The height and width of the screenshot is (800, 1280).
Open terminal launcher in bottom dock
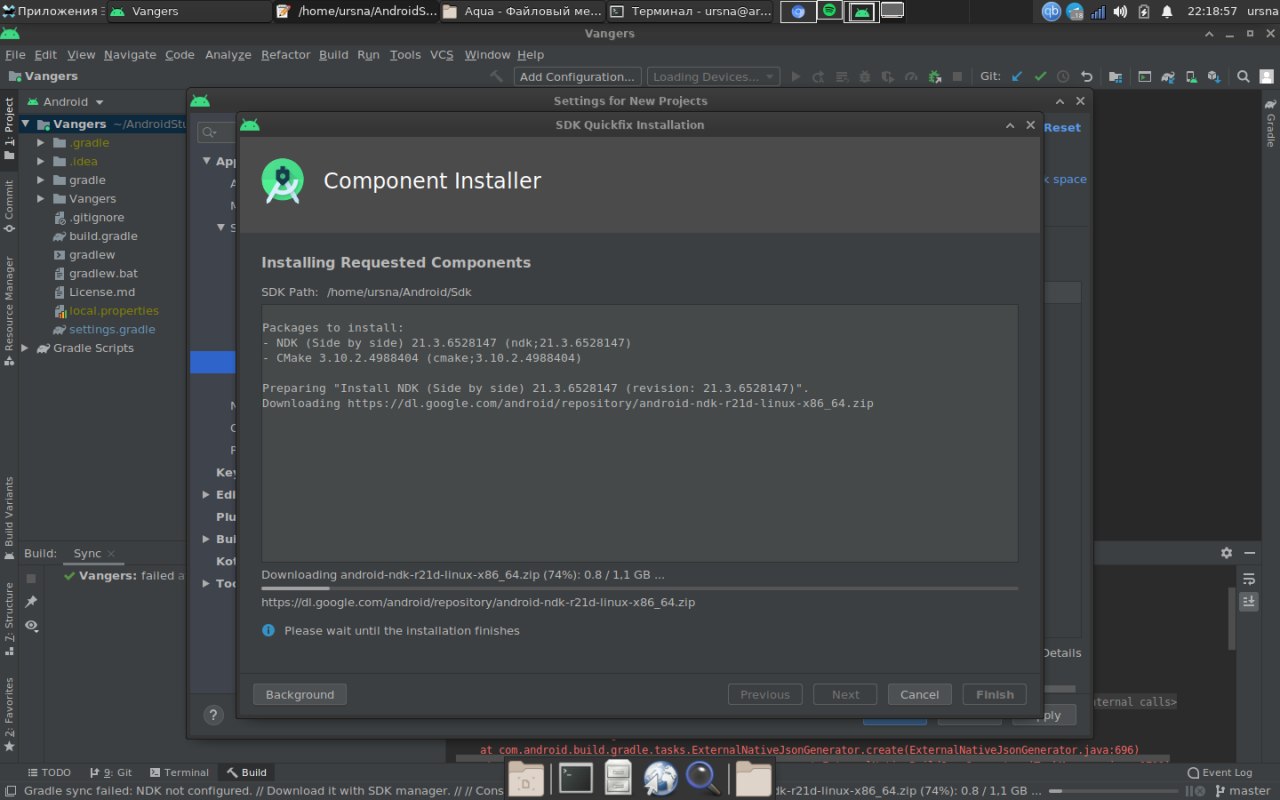tap(576, 777)
